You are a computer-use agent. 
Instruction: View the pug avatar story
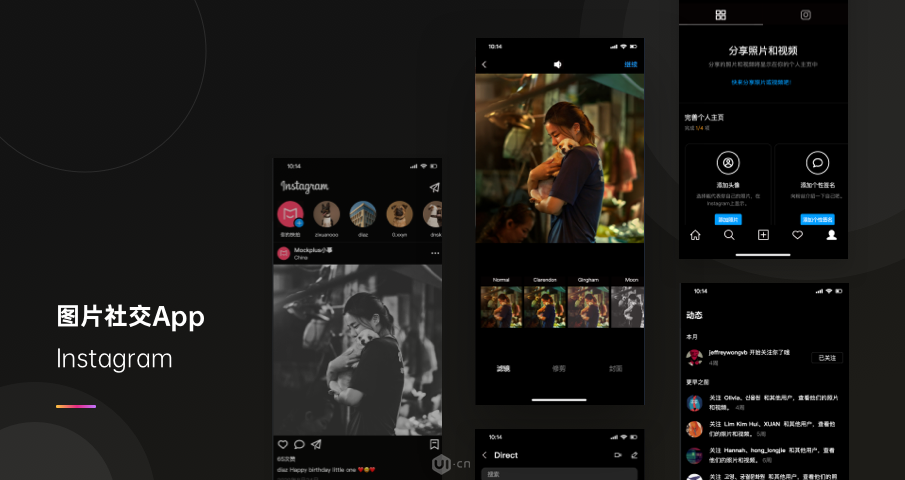pyautogui.click(x=399, y=214)
